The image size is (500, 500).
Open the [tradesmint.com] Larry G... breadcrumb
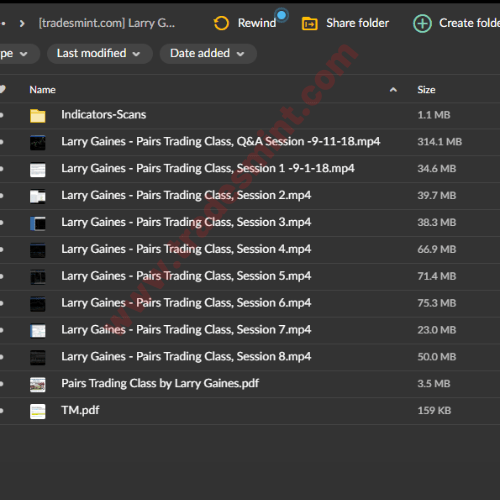point(107,23)
